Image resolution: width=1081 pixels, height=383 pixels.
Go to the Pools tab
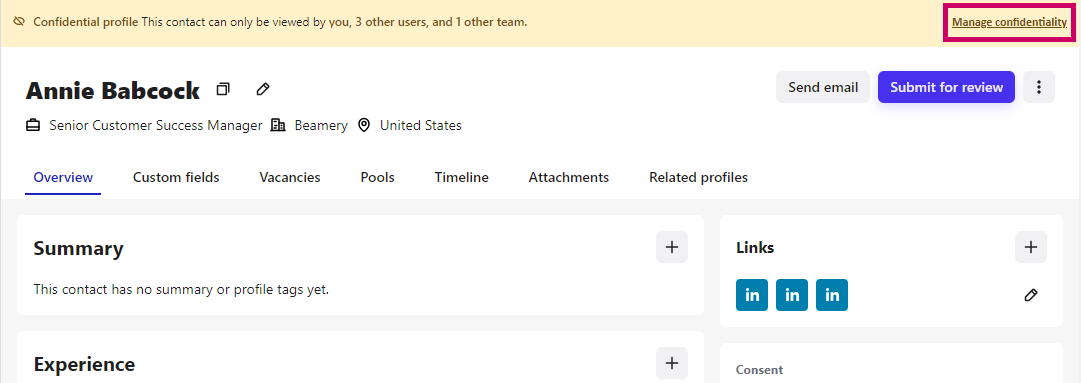click(377, 178)
